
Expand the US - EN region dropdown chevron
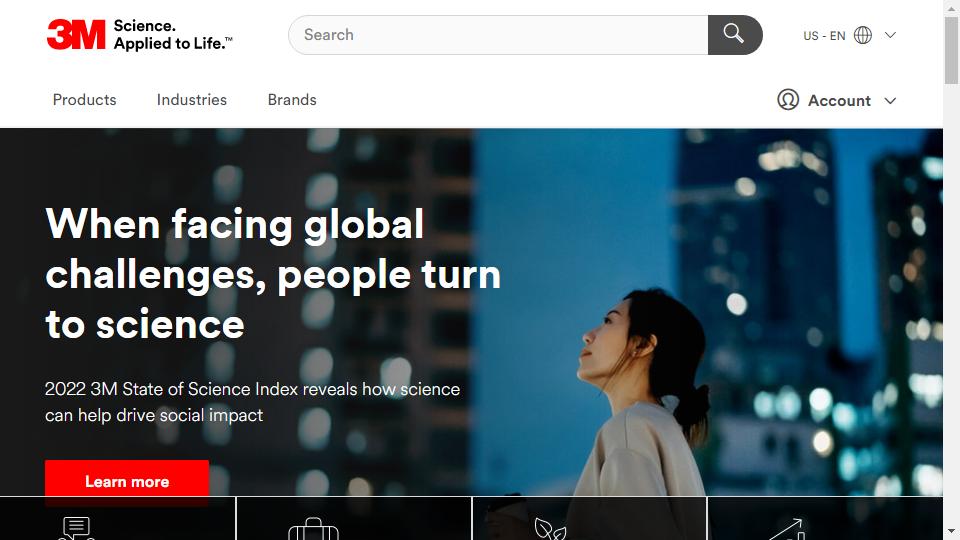point(890,36)
